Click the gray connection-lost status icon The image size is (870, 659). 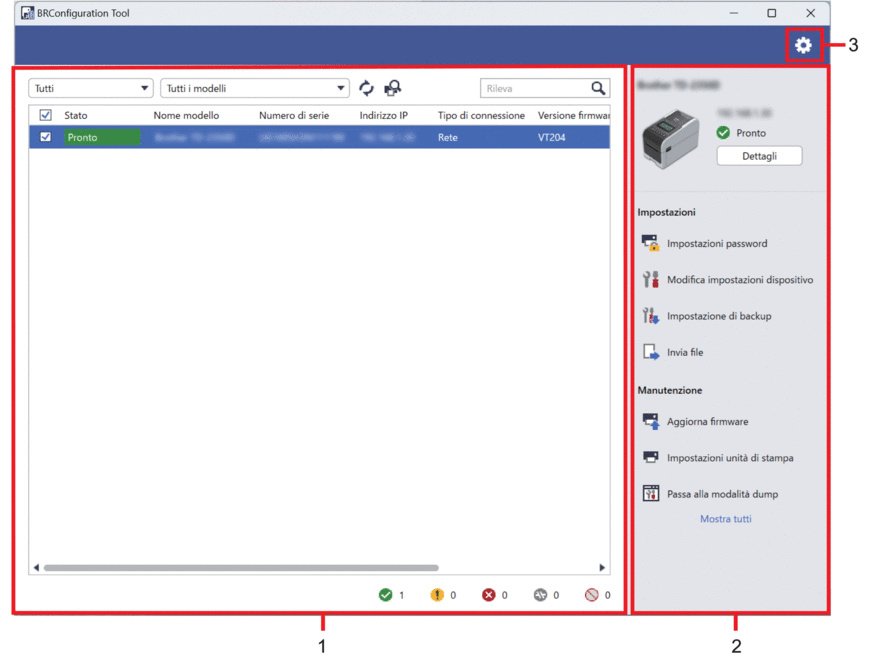click(540, 595)
